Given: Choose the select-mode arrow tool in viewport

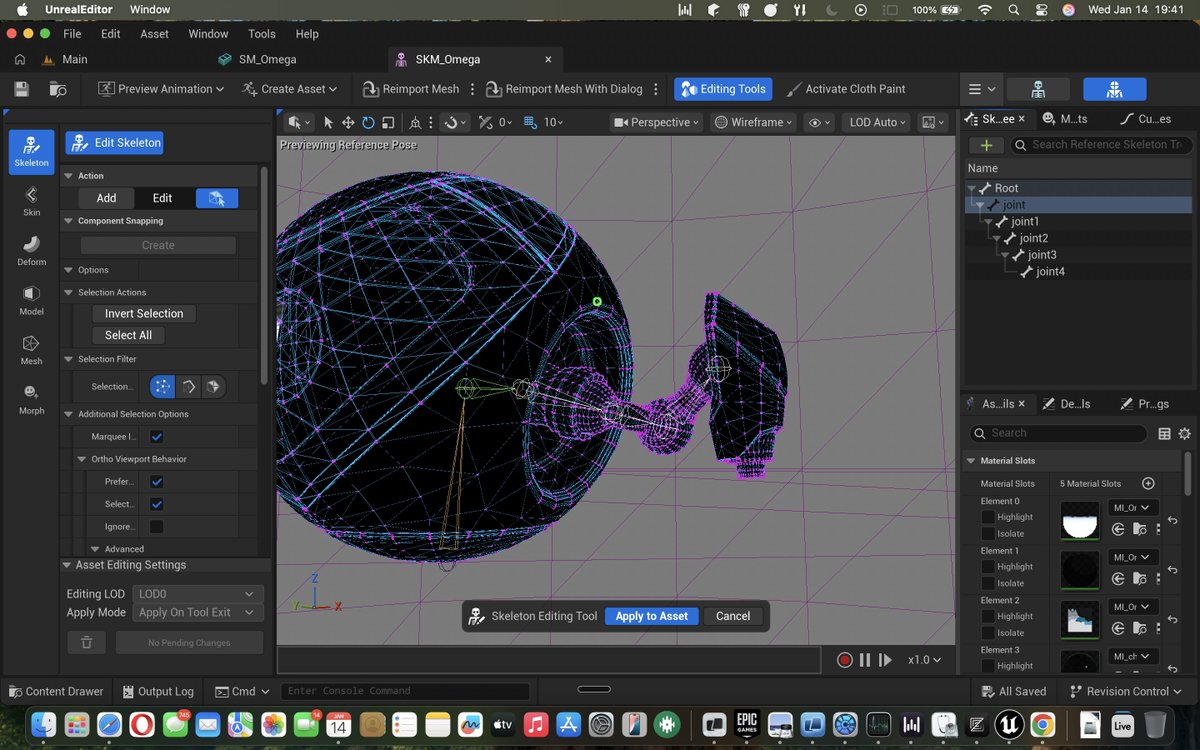Looking at the screenshot, I should (329, 122).
